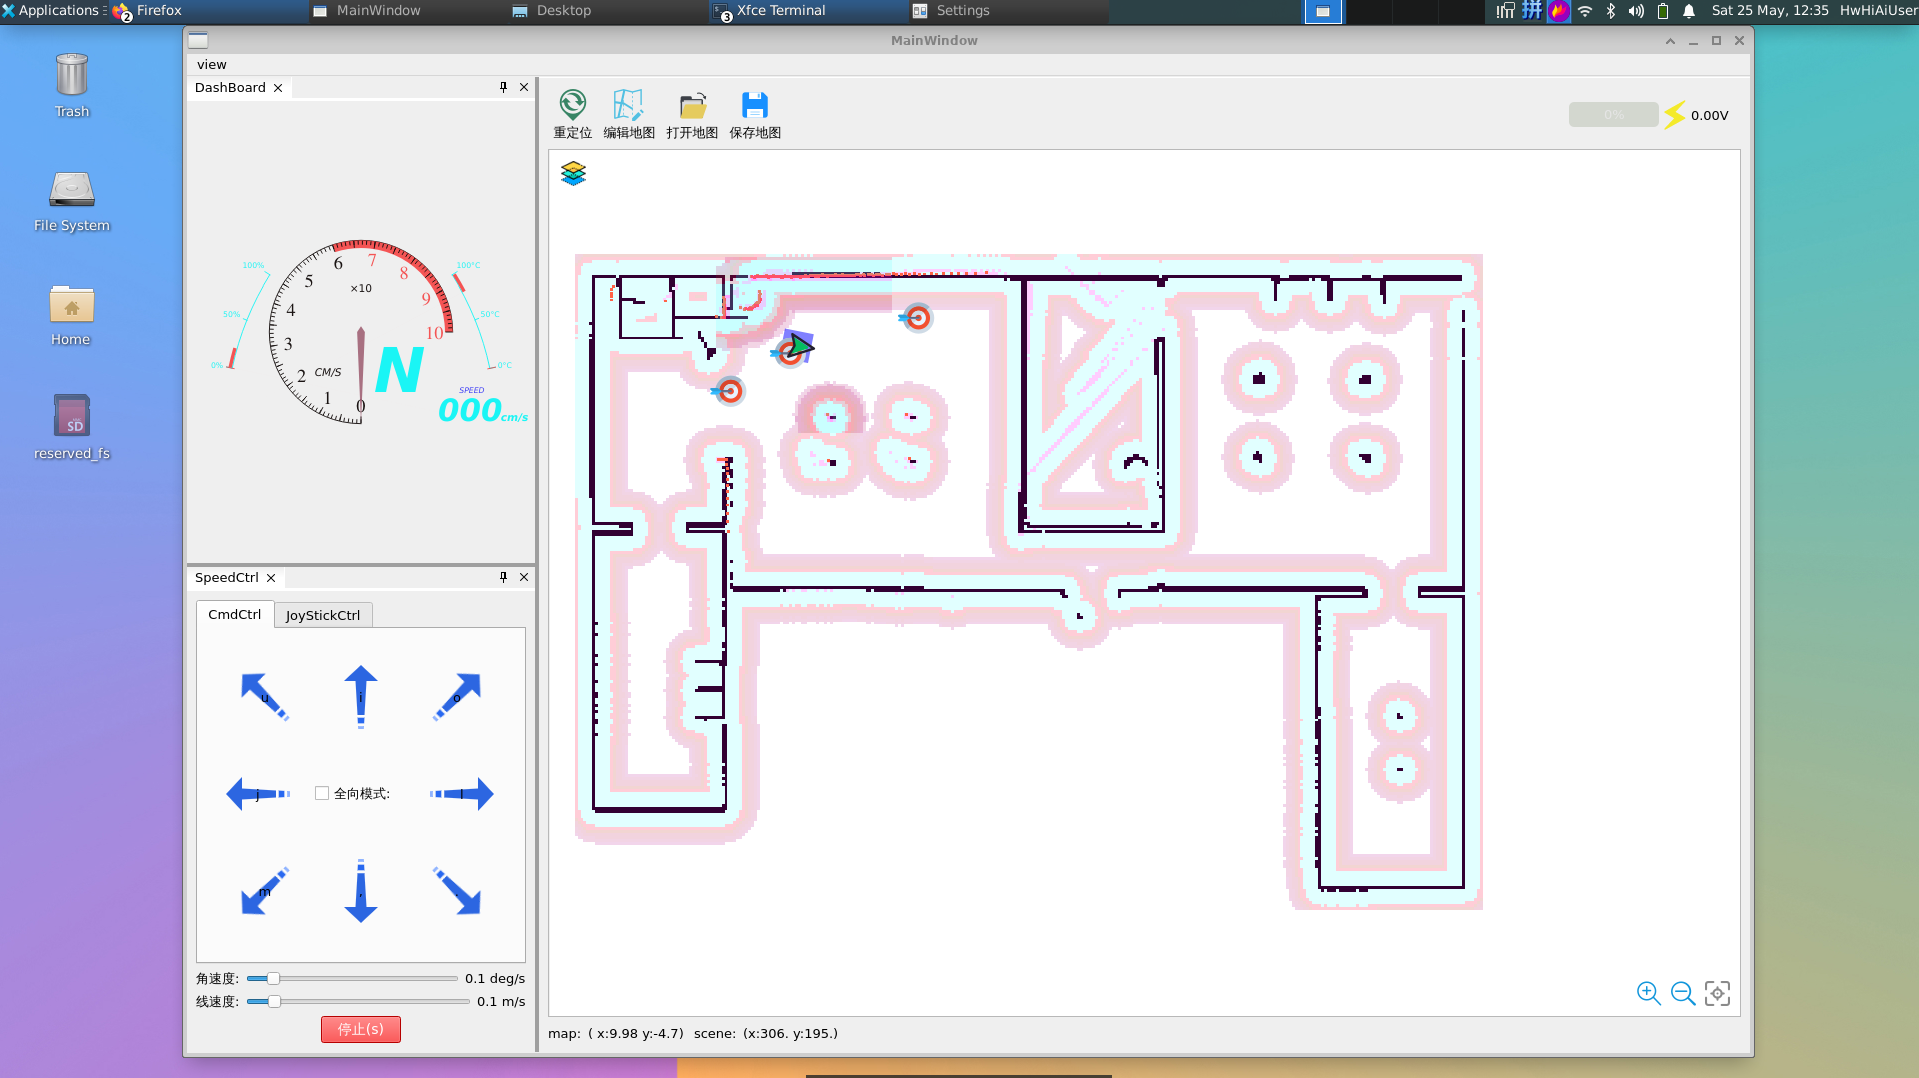This screenshot has height=1078, width=1919.
Task: Save the map with the floppy disk icon
Action: pos(754,105)
